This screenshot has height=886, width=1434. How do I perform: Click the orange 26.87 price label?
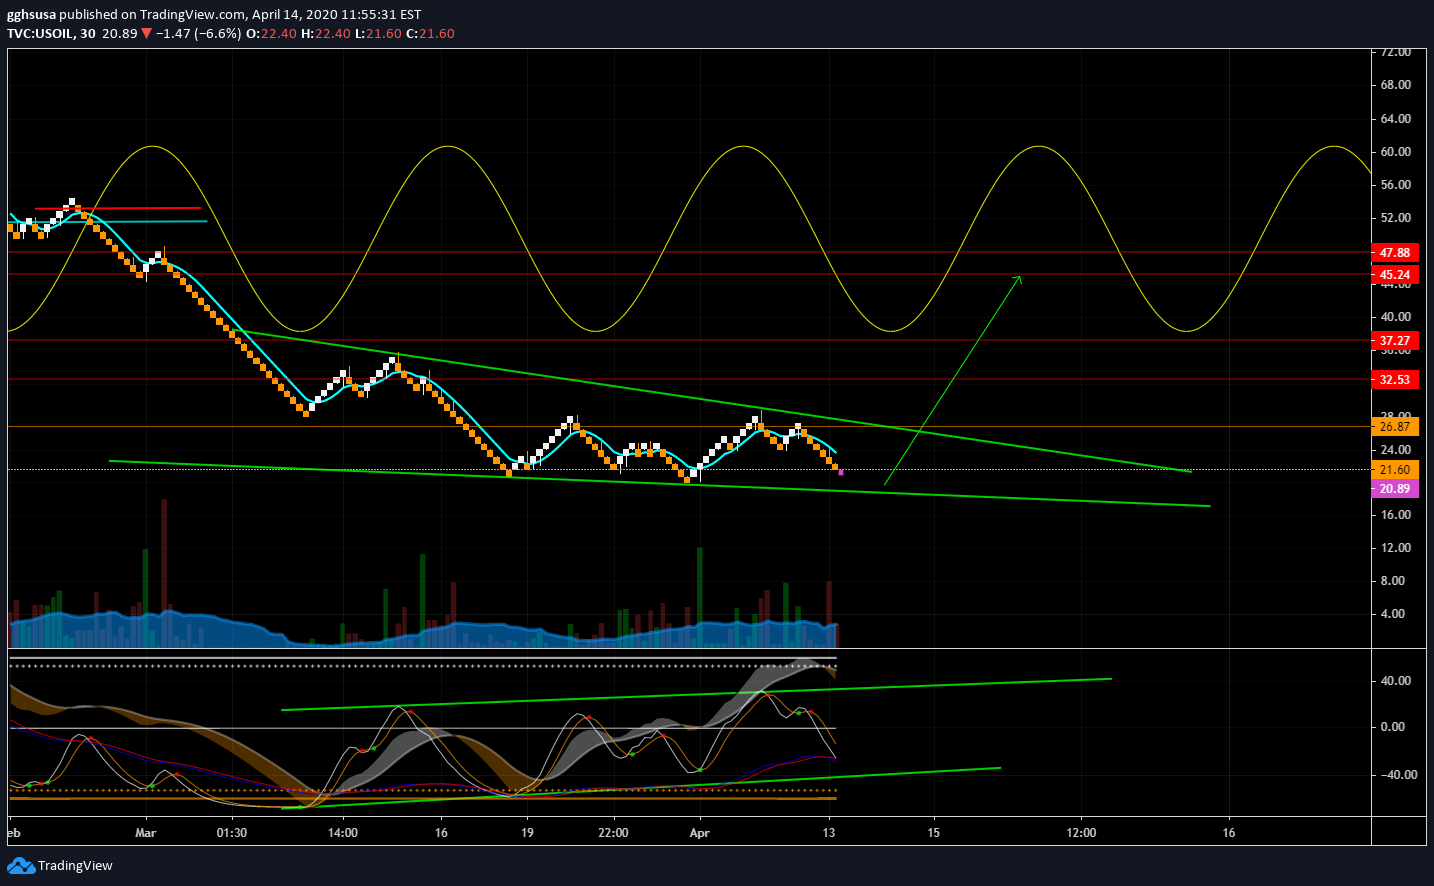[x=1395, y=427]
